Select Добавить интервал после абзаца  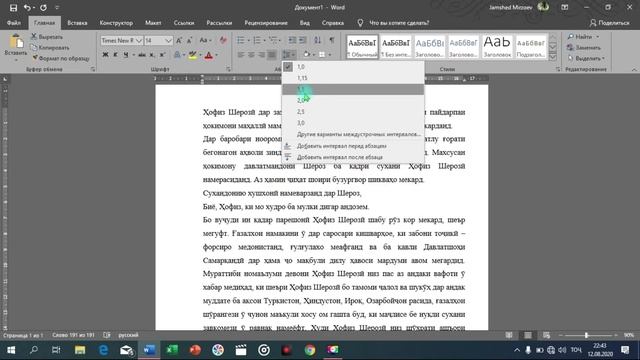pos(353,157)
